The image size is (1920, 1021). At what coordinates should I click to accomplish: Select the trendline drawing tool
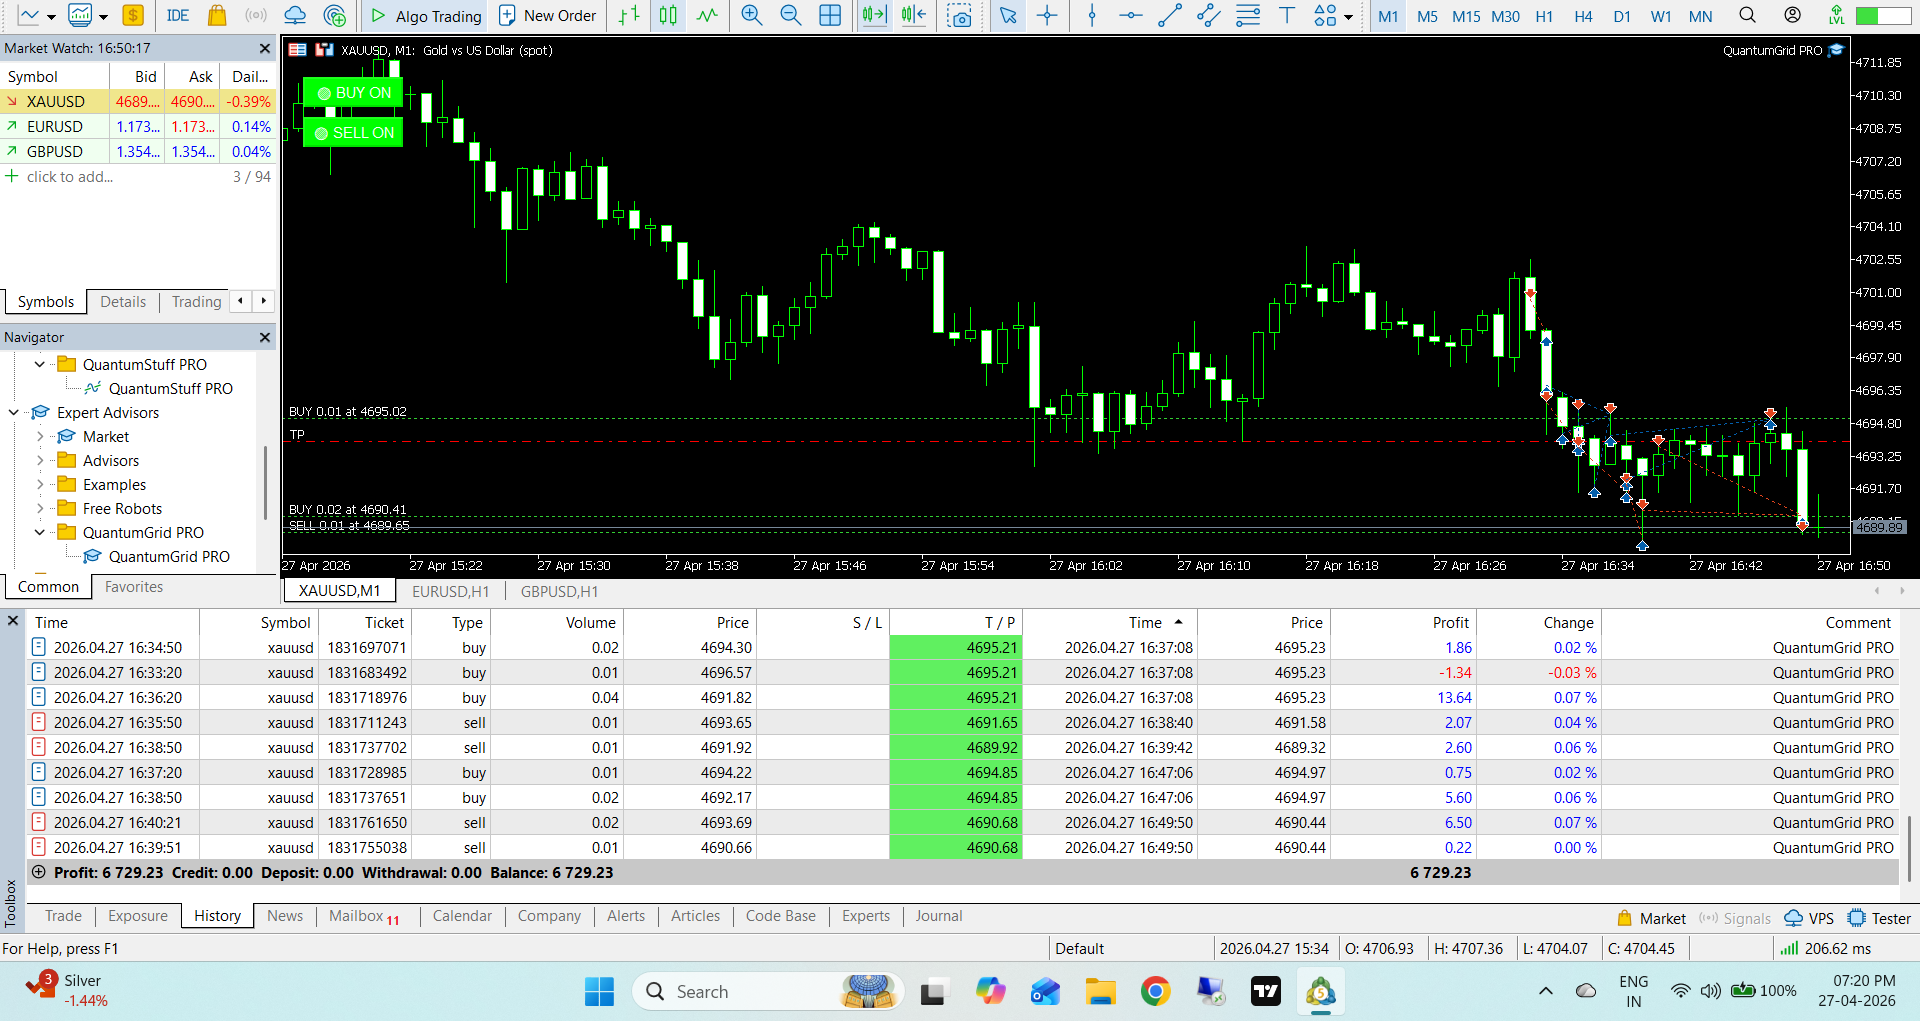coord(1170,15)
